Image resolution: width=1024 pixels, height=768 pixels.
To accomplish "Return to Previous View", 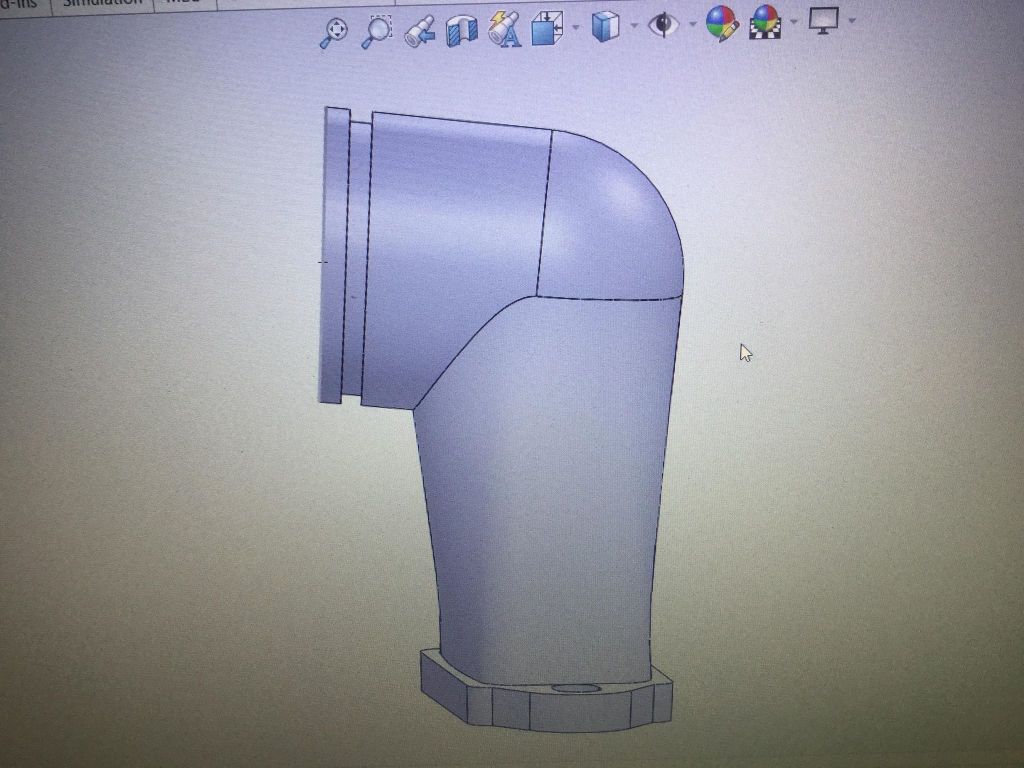I will coord(419,29).
